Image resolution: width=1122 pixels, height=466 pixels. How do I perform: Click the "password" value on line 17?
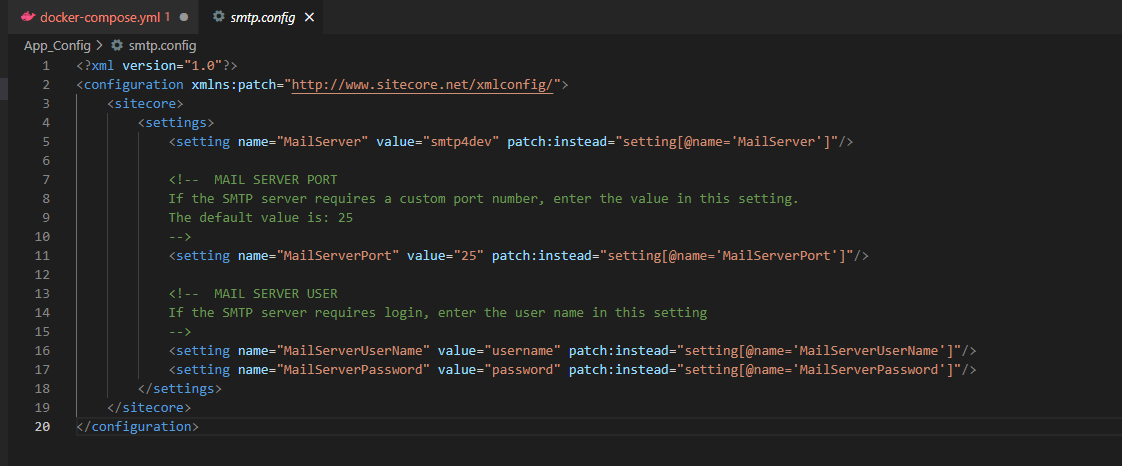524,369
